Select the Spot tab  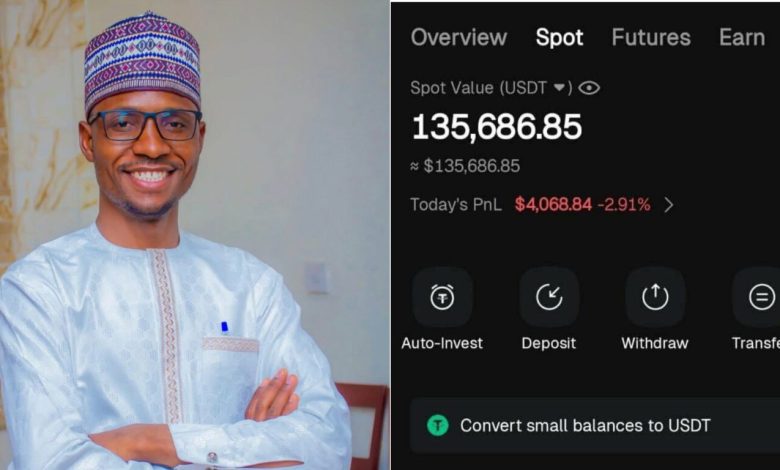coord(559,38)
